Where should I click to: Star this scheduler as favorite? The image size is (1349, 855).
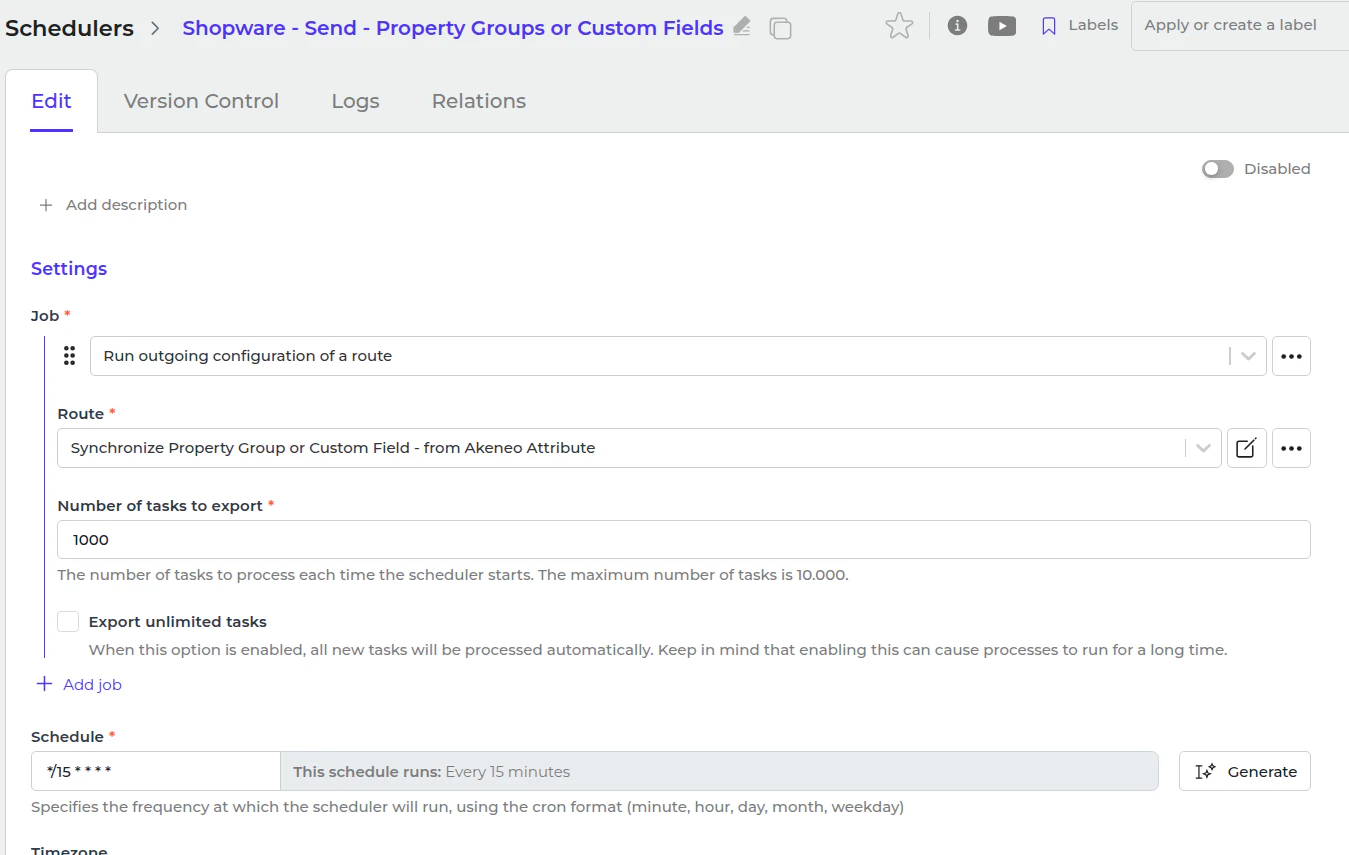click(899, 26)
